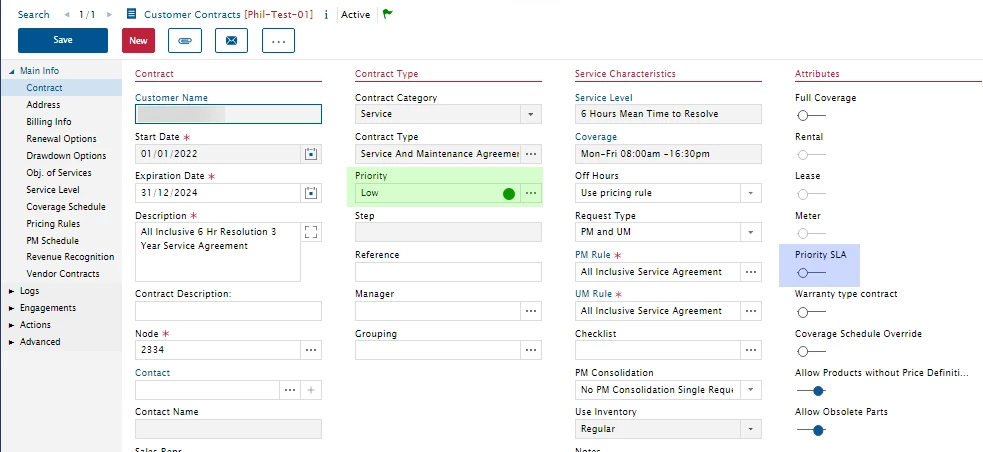Expand the Logs section in sidebar
The image size is (983, 452).
[12, 291]
